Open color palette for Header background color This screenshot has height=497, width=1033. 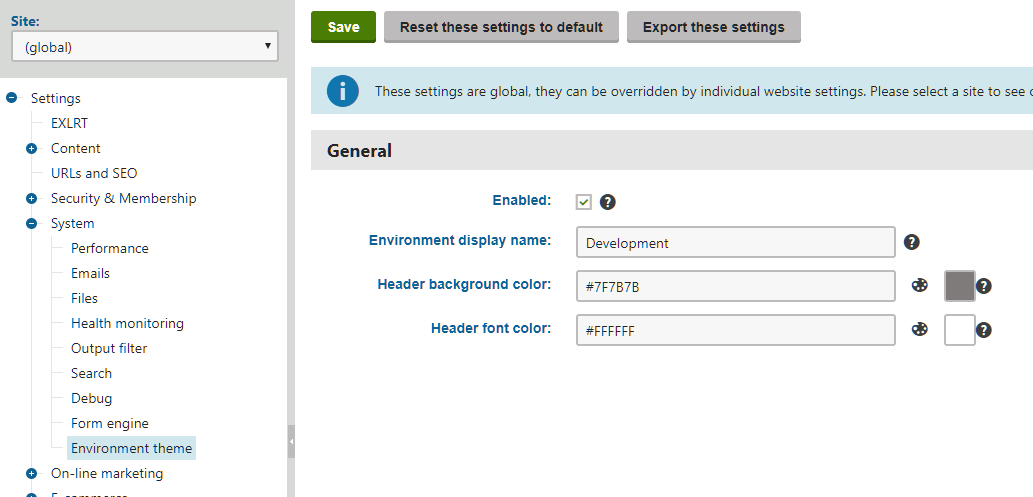(x=919, y=286)
